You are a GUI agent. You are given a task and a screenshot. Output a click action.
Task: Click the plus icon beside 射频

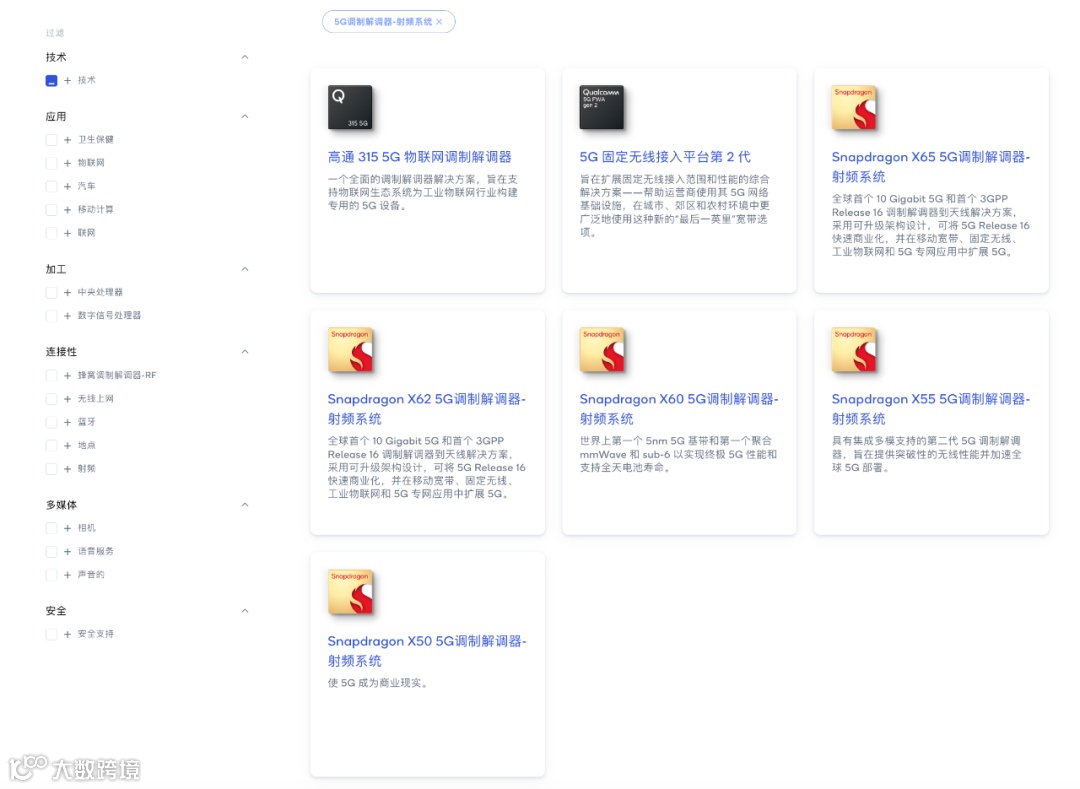(x=68, y=470)
